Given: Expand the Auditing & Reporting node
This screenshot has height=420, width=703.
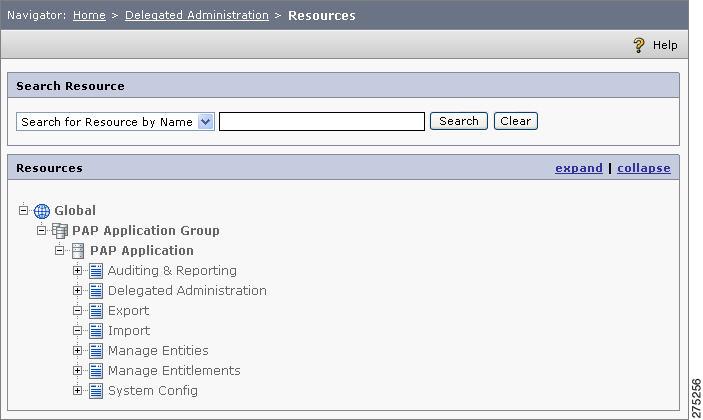Looking at the screenshot, I should point(78,270).
